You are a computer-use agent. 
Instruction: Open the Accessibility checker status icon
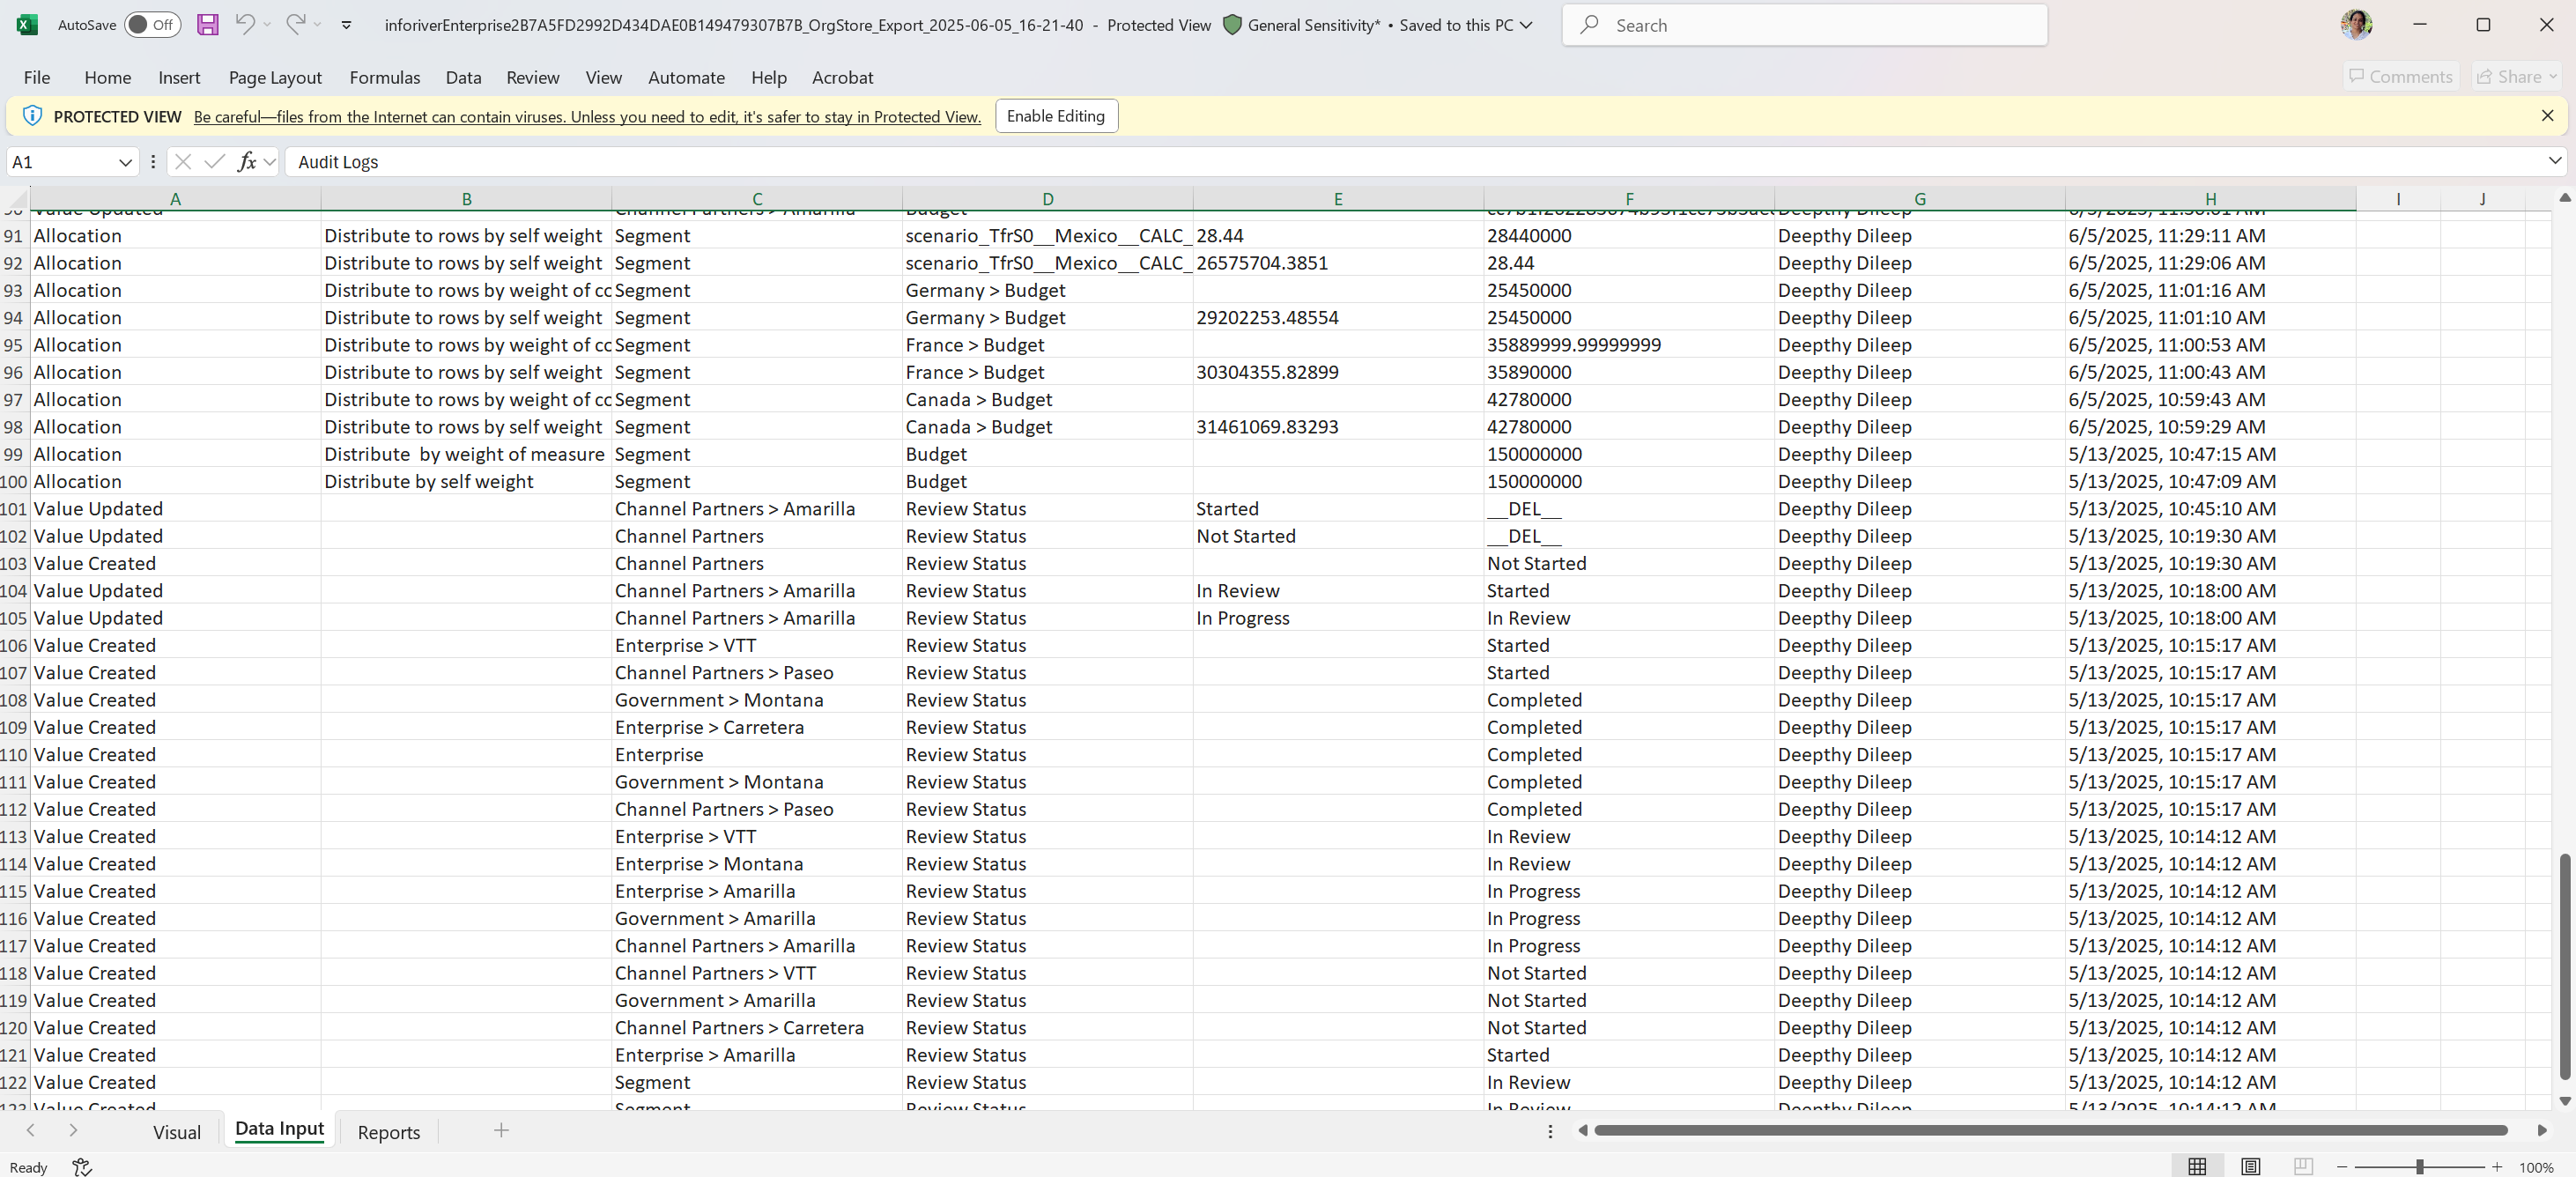[82, 1167]
